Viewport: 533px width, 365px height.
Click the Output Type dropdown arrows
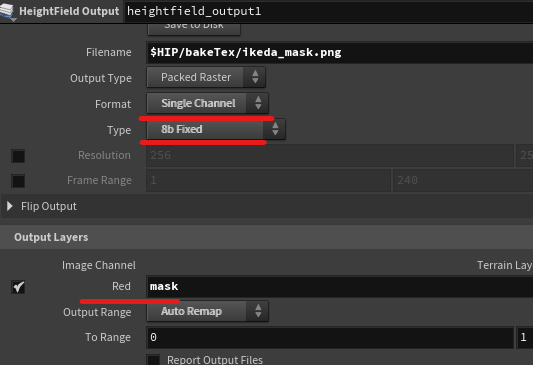point(255,77)
